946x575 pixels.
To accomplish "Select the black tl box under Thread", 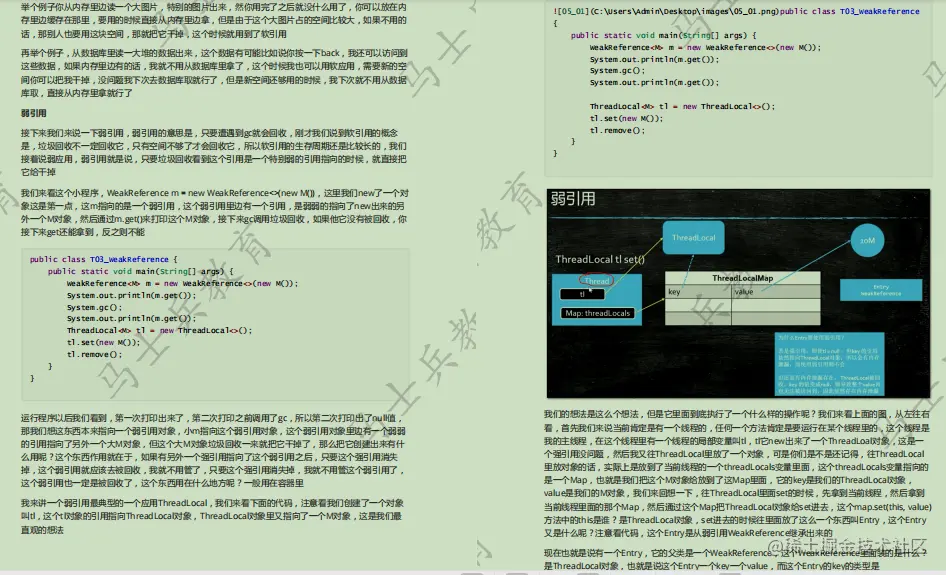I will pyautogui.click(x=582, y=294).
